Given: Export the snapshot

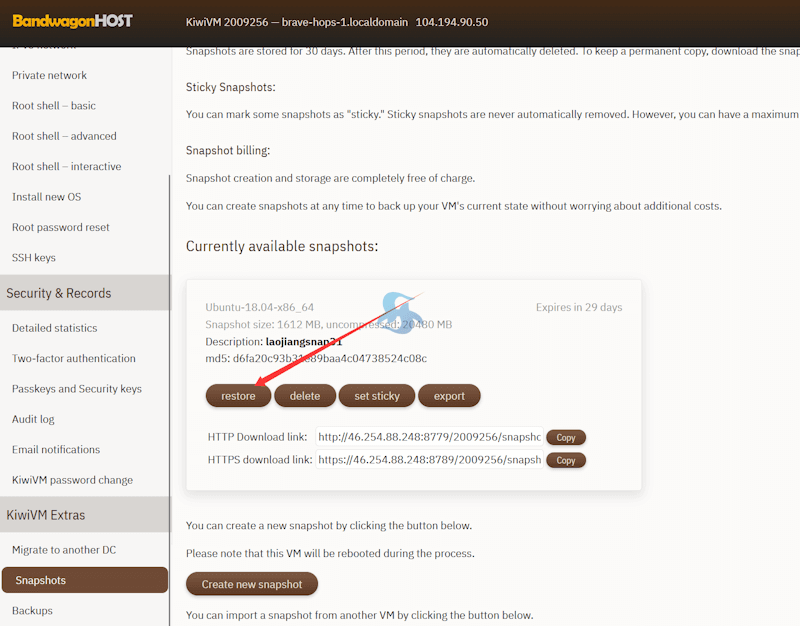Looking at the screenshot, I should pos(449,396).
